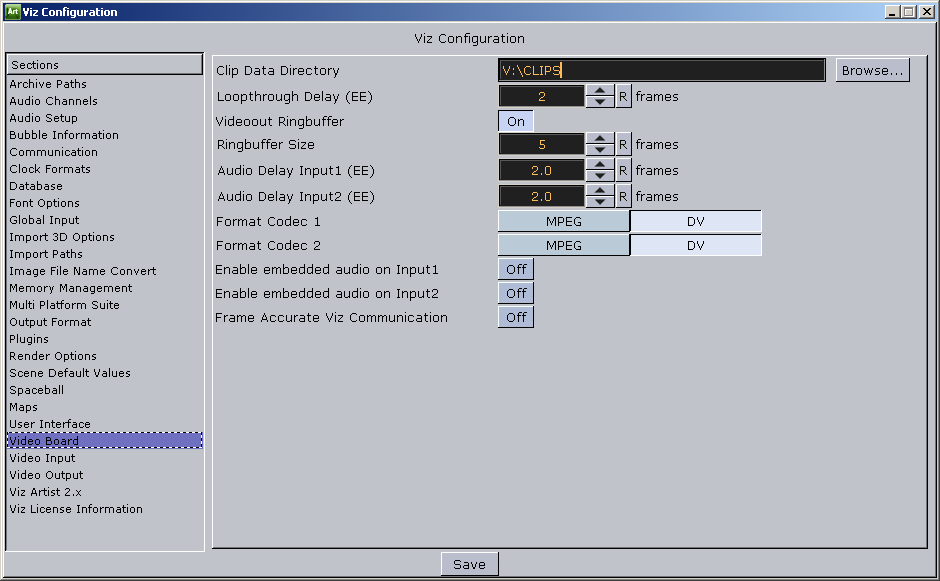Select DV for Format Codec 2
Viewport: 940px width, 581px height.
point(695,246)
